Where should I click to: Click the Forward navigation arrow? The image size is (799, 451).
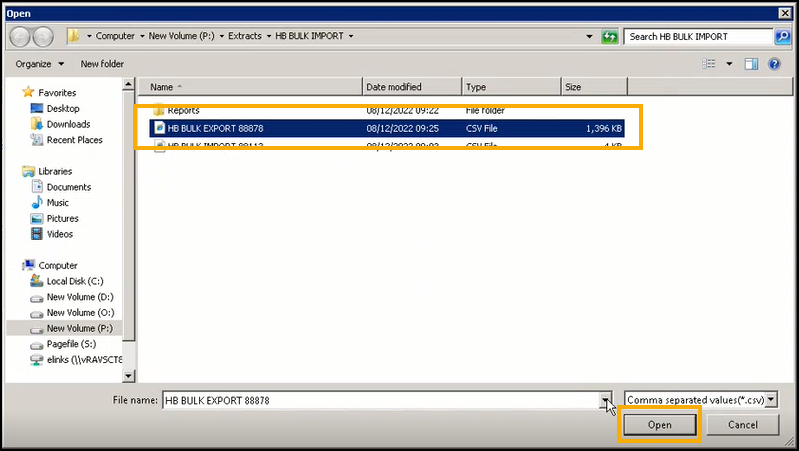coord(44,36)
